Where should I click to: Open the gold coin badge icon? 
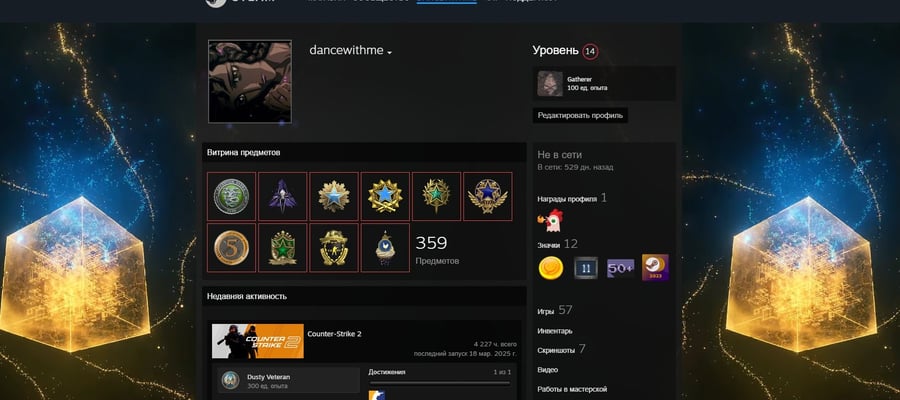(x=551, y=268)
